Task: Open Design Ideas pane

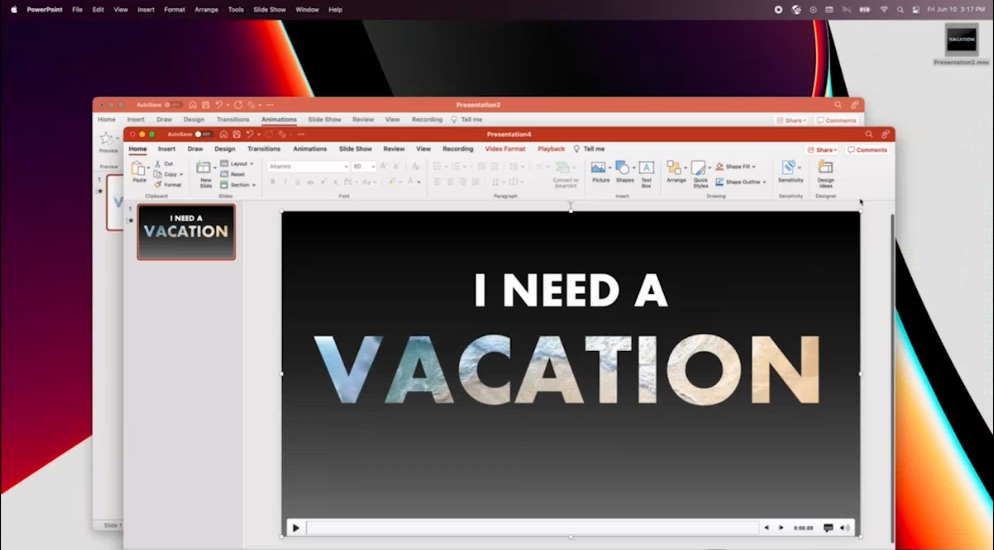Action: 825,174
